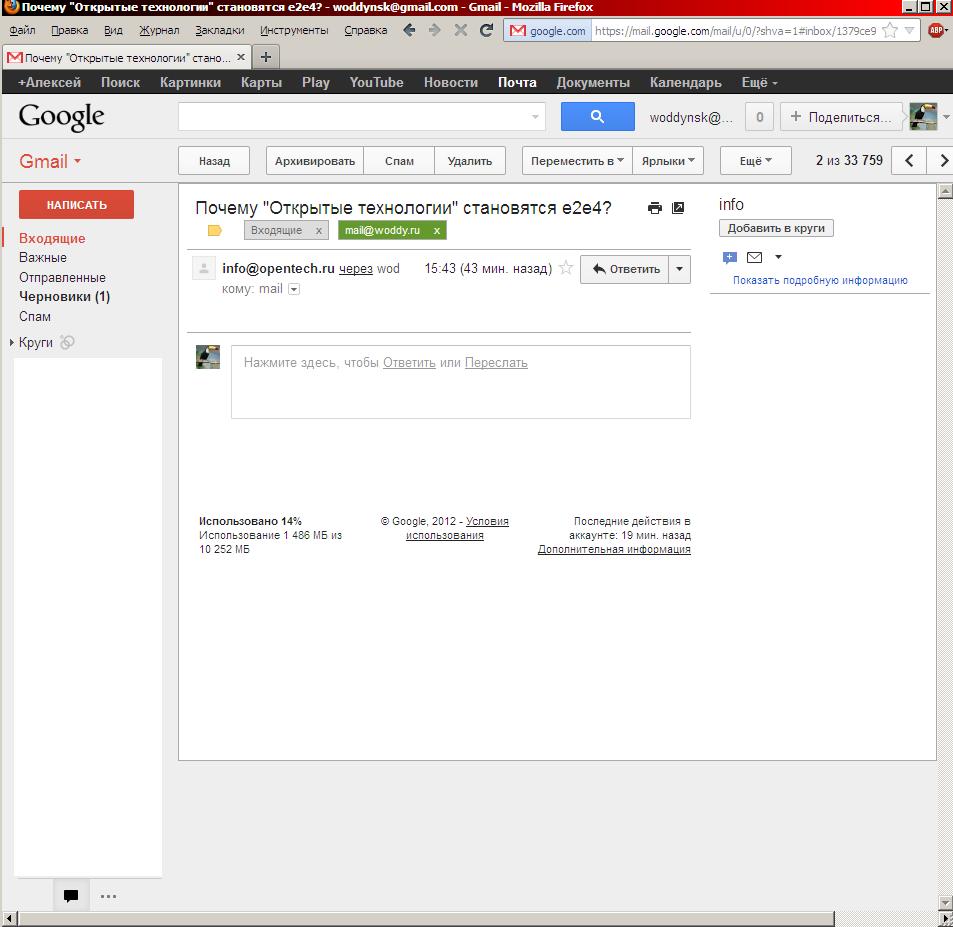Open the Переместить в dropdown

577,160
